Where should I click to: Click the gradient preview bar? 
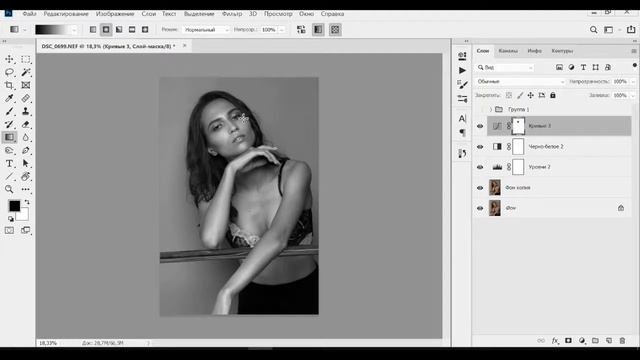[53, 30]
